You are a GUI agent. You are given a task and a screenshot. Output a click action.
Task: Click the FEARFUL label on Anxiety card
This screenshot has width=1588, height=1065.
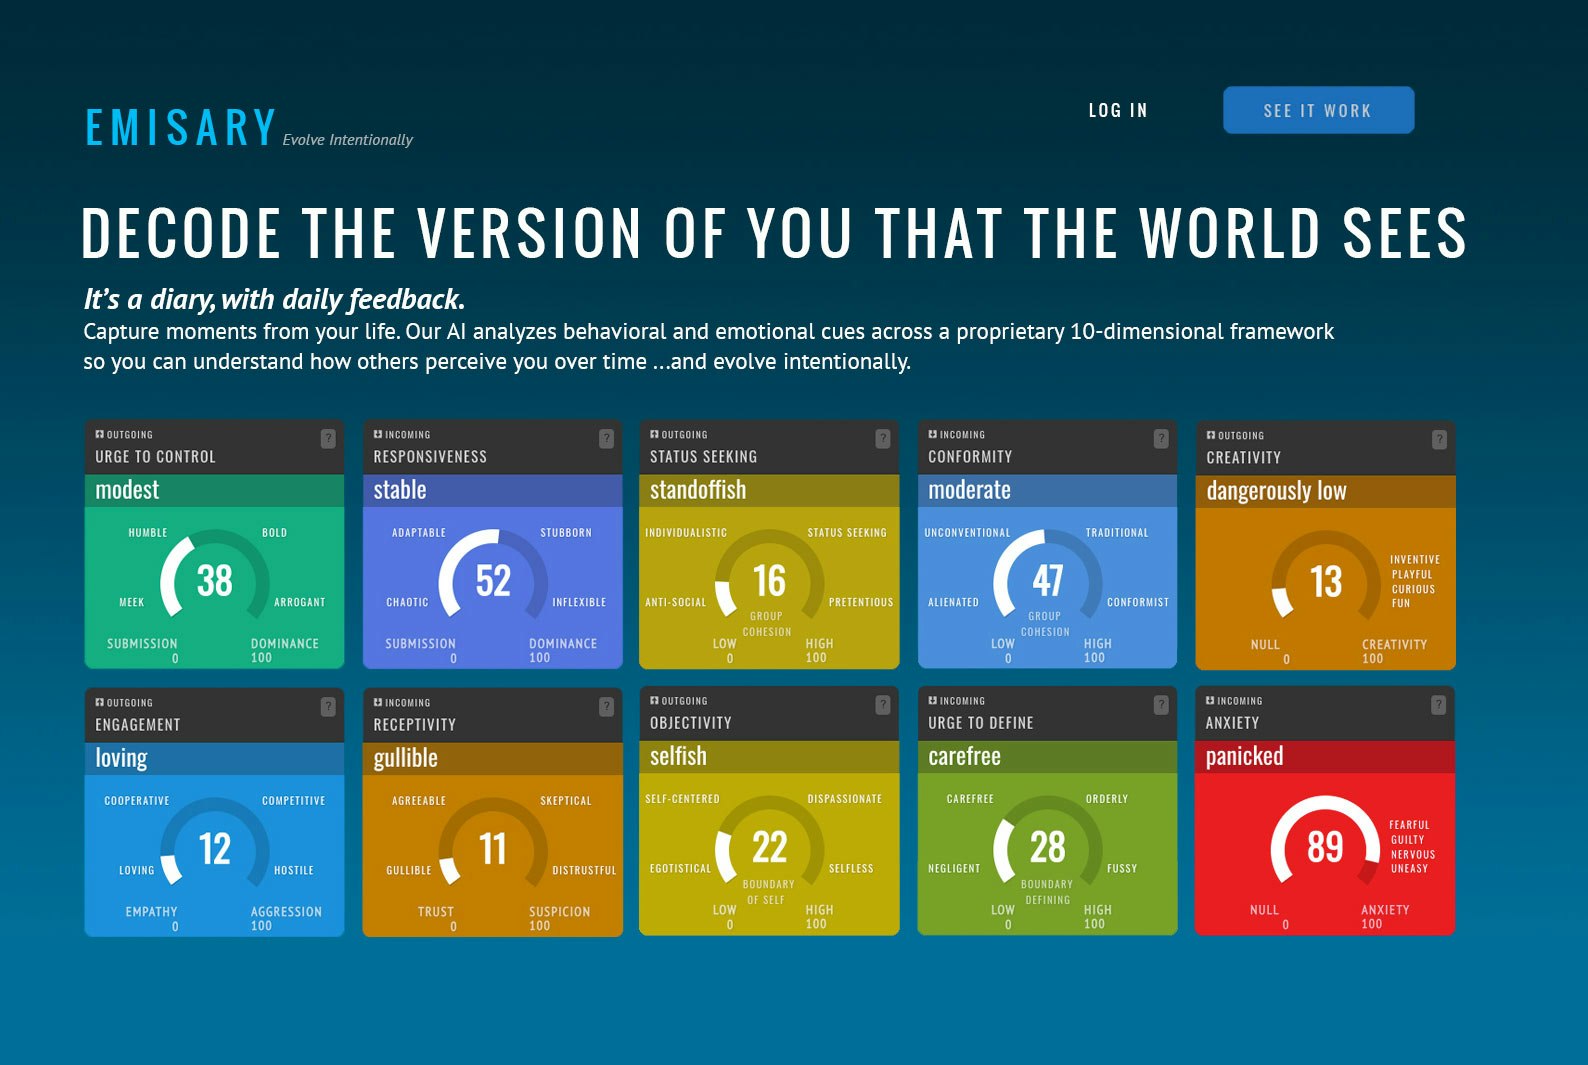(x=1409, y=825)
